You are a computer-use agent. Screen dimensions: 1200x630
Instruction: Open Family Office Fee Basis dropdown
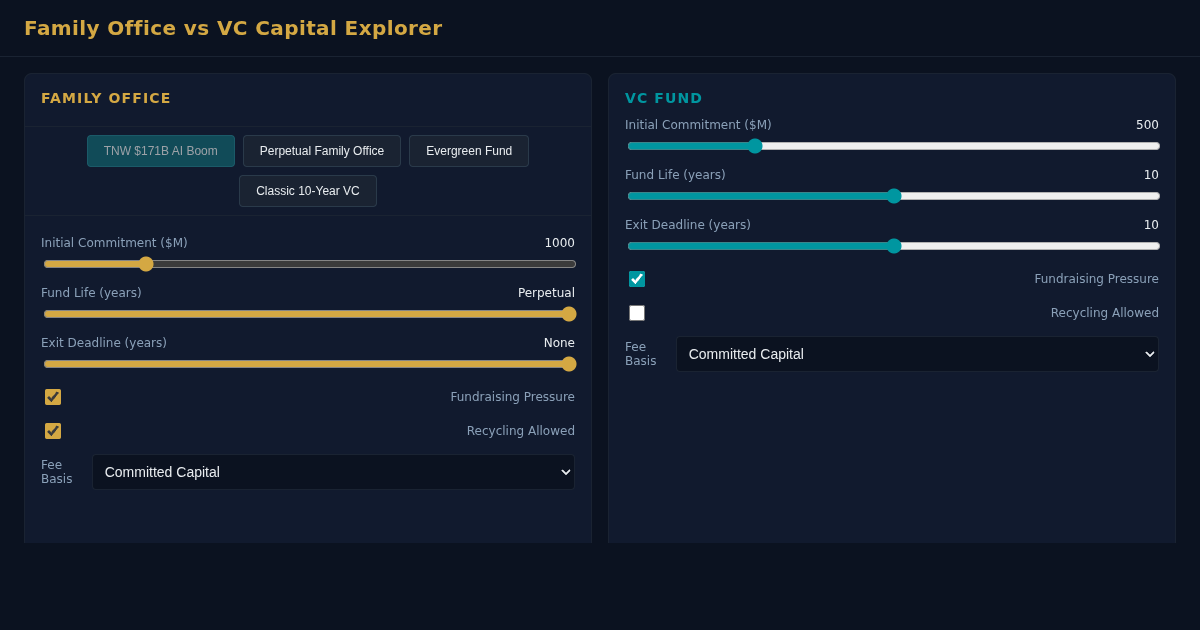334,472
